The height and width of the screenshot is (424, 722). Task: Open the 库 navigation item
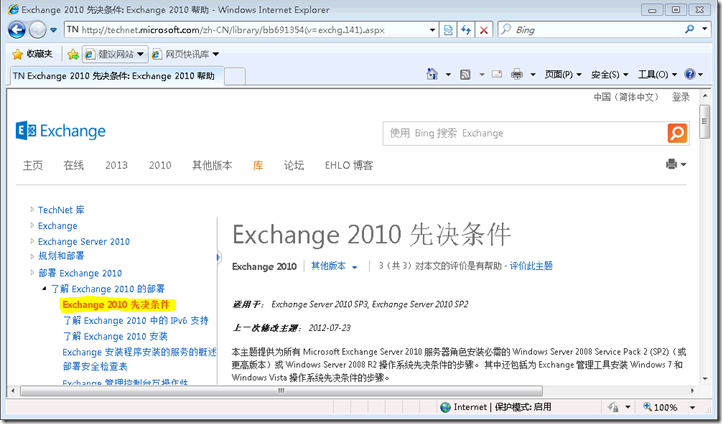click(258, 165)
